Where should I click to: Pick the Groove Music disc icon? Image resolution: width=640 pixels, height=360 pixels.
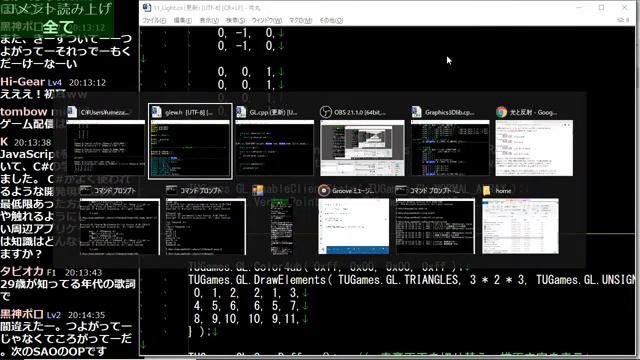(324, 190)
